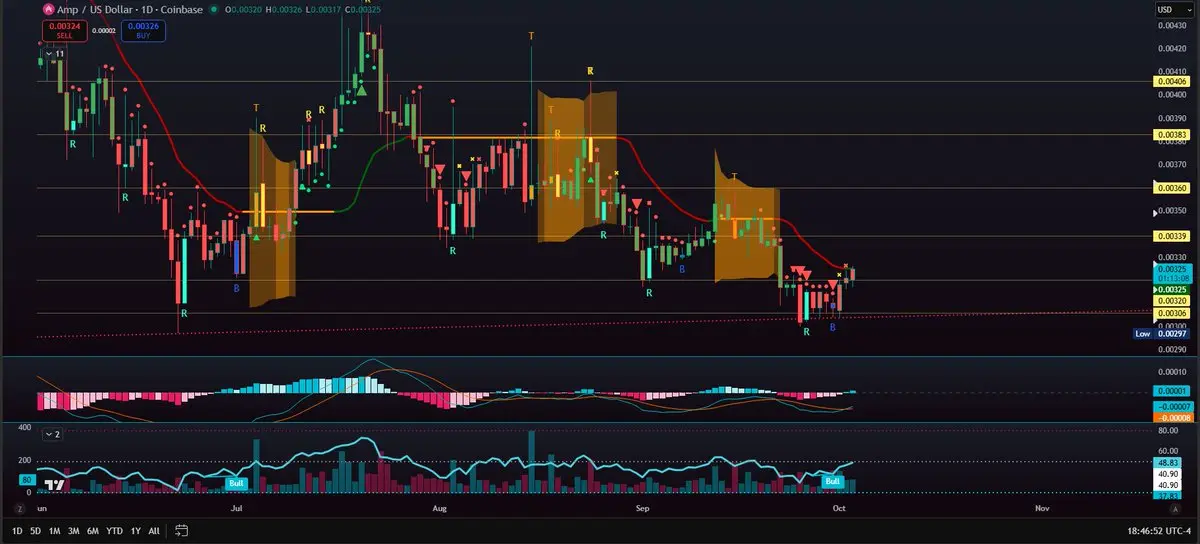1200x544 pixels.
Task: Click the 0.00339 yellow price level label
Action: [1172, 236]
